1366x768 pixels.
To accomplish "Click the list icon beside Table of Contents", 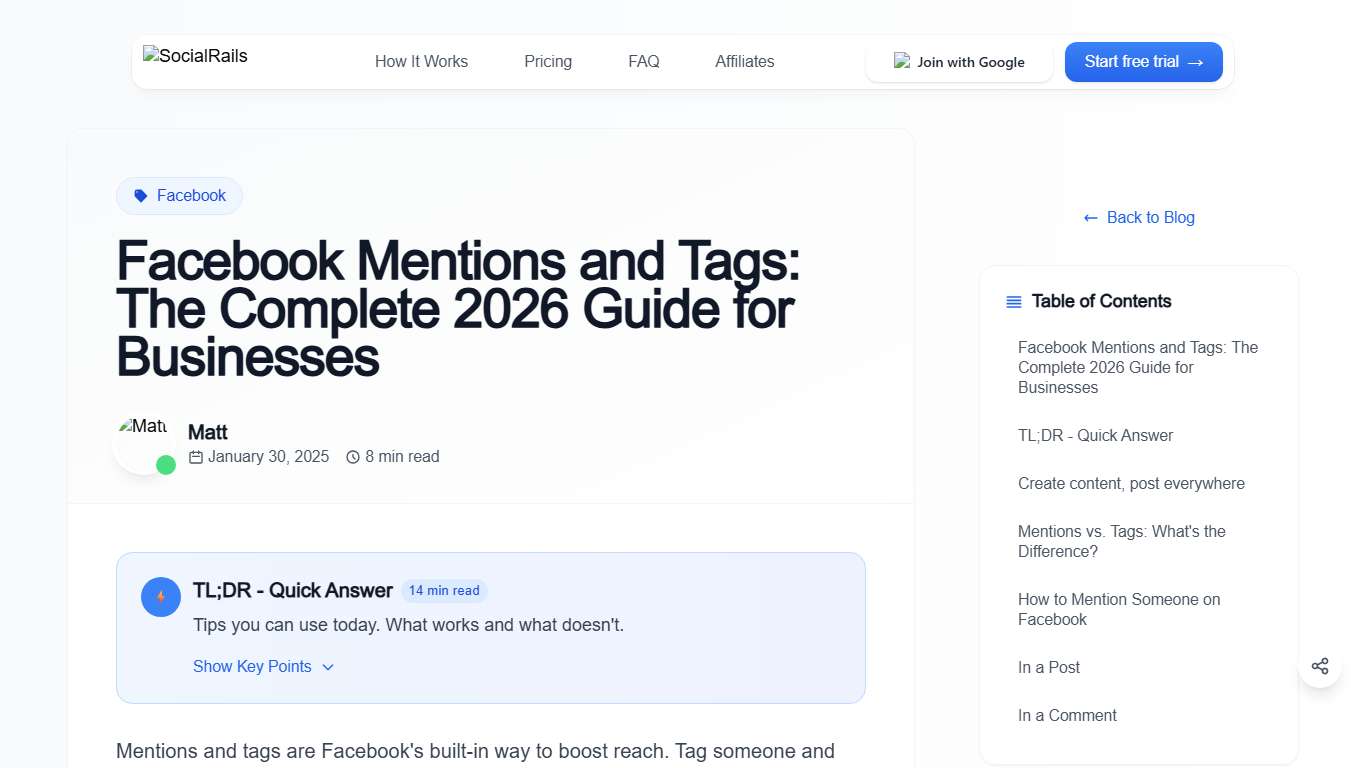I will (x=1012, y=301).
